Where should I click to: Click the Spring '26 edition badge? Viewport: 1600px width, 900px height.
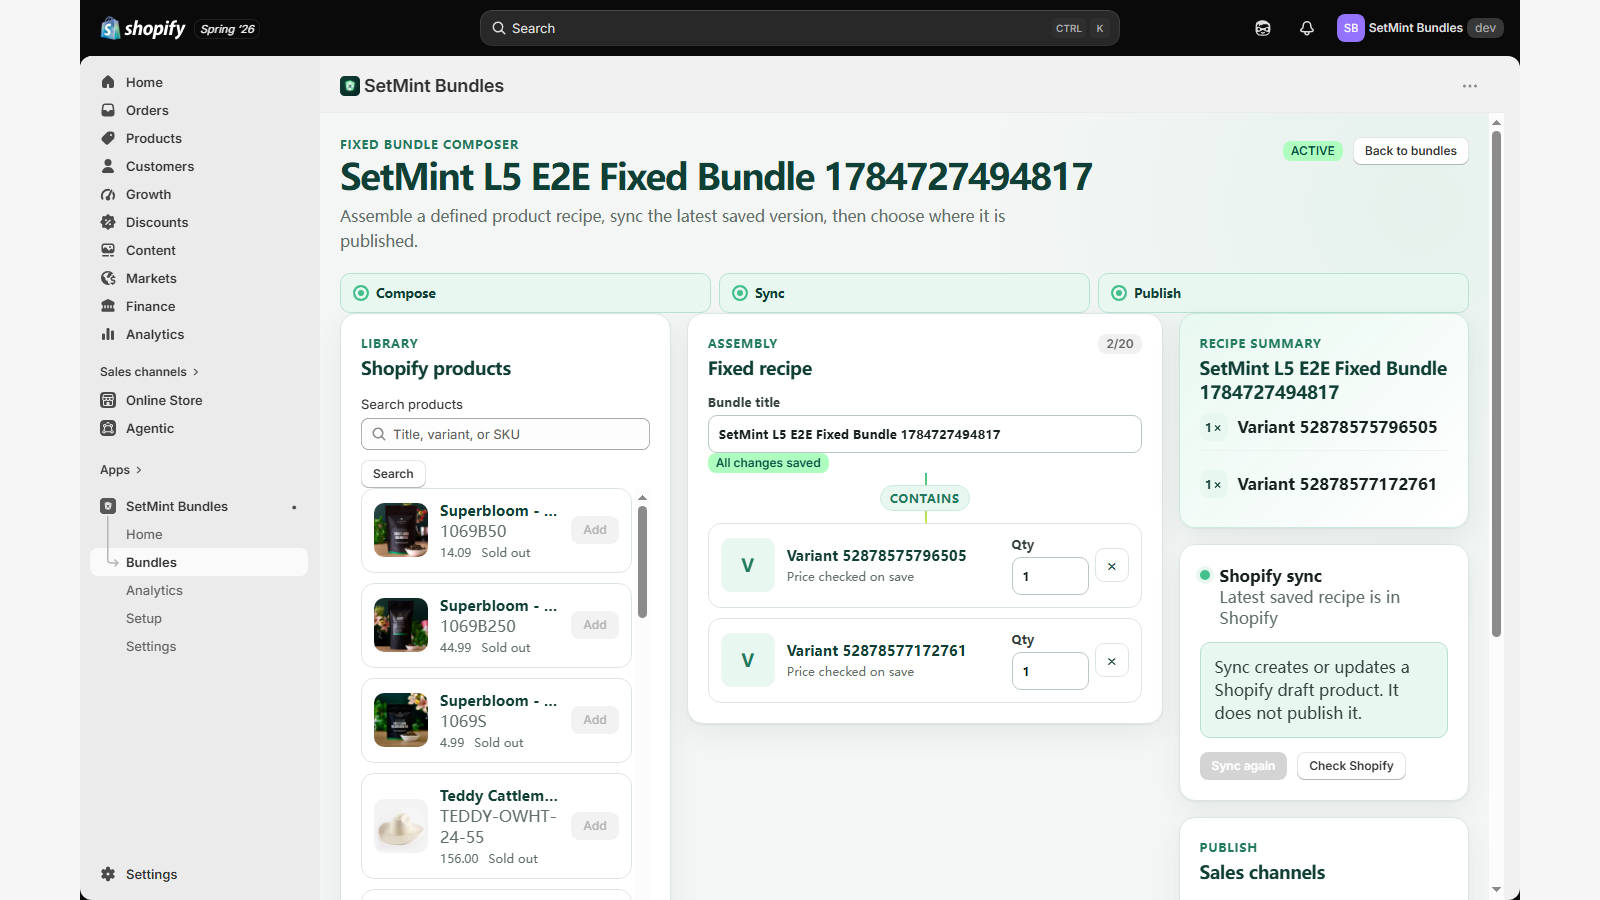(227, 29)
